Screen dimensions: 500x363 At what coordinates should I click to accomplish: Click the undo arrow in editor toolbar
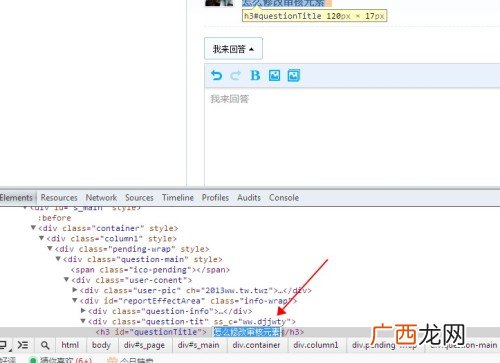click(x=217, y=75)
